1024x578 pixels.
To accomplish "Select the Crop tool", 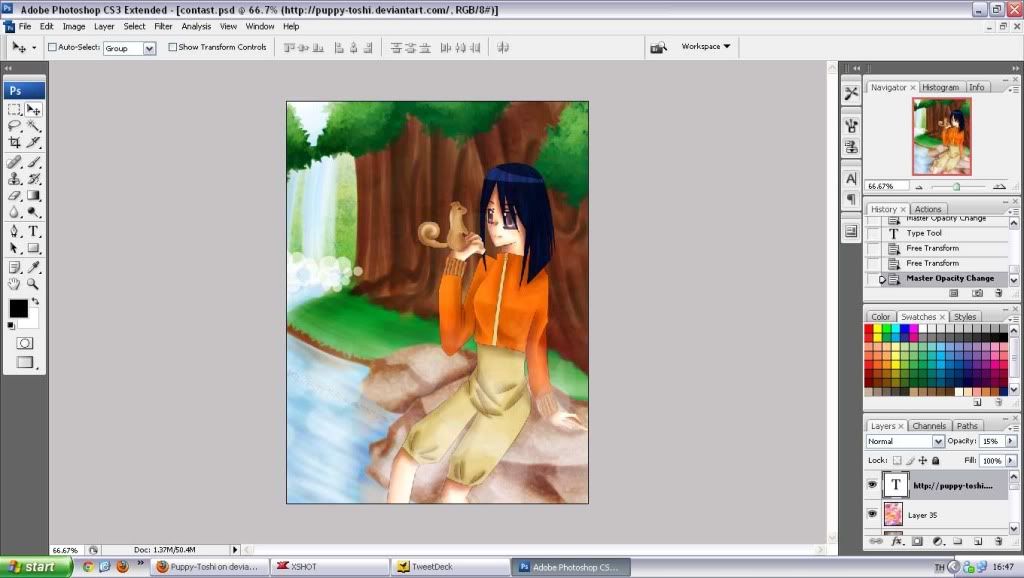I will coord(14,142).
